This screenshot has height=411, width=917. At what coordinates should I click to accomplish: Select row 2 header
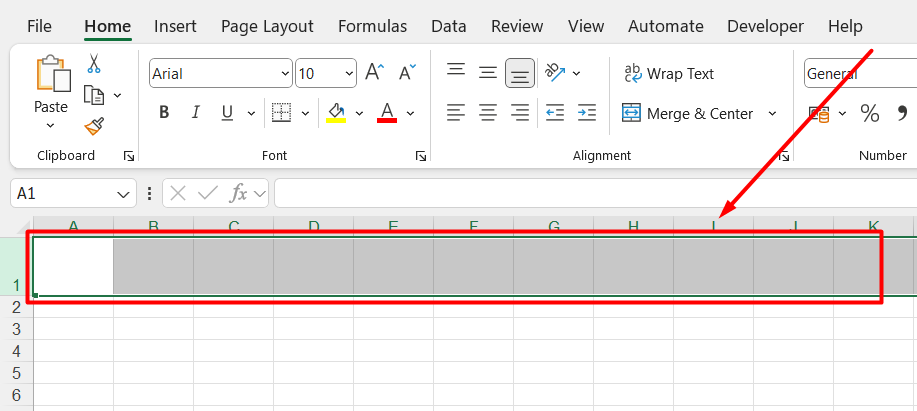pos(16,308)
